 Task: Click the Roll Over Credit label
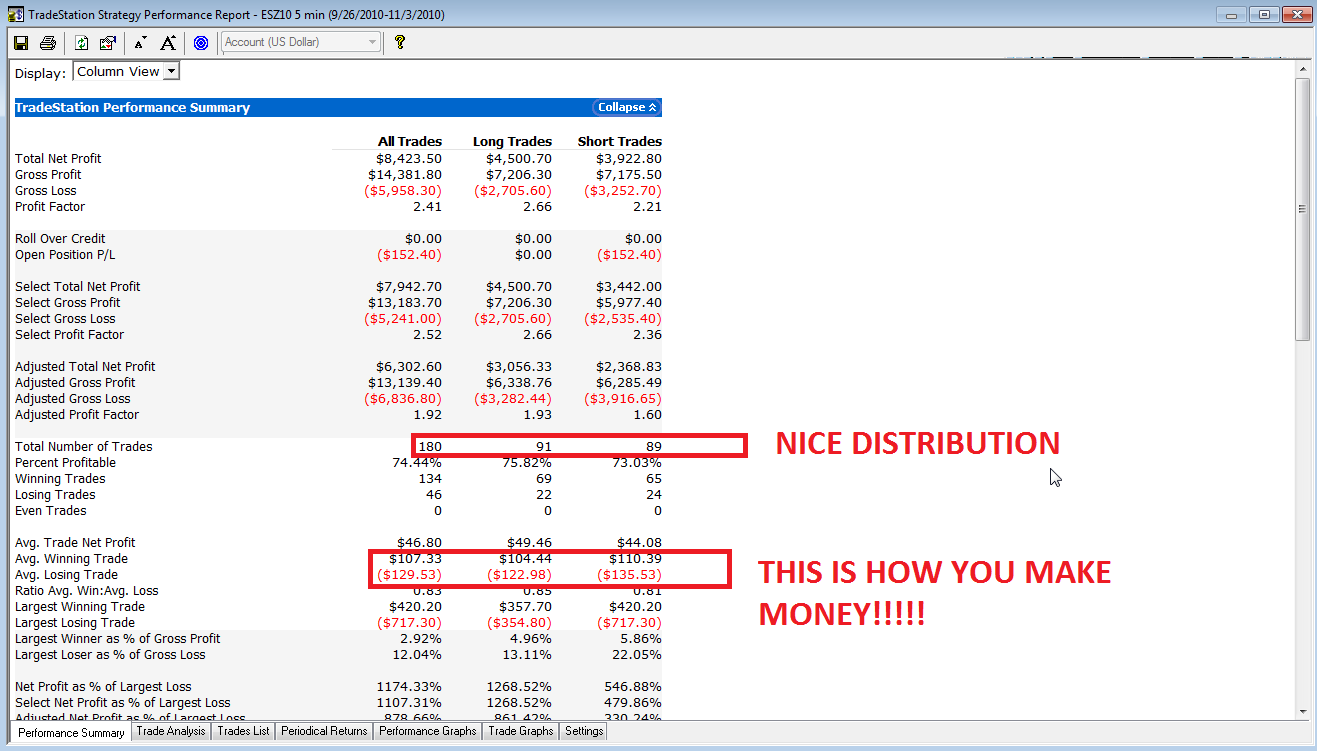60,238
